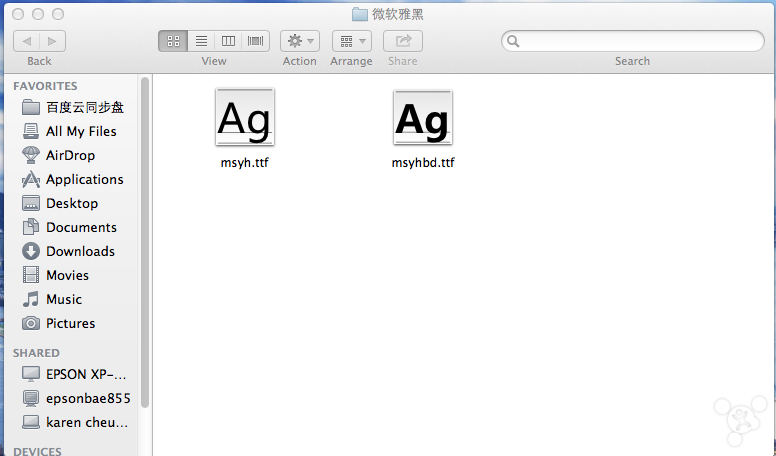Click the Share toolbar button

click(x=403, y=41)
